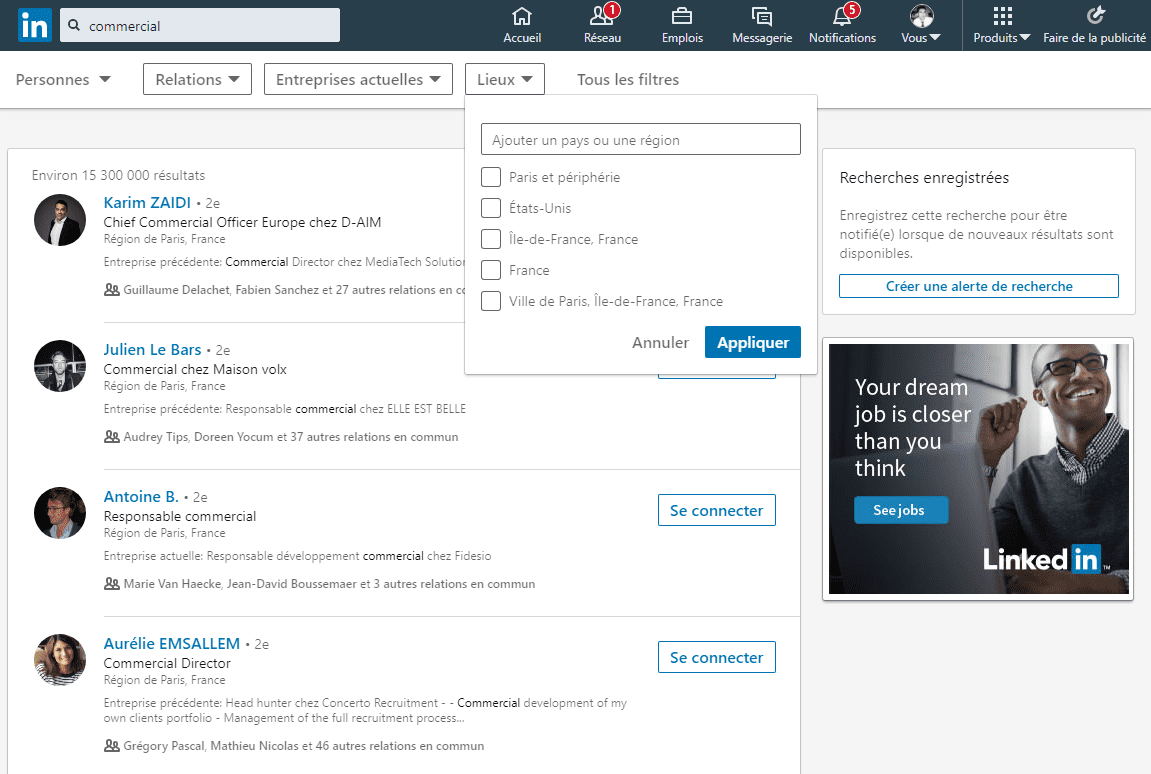Go to Accueil home icon
Viewport: 1151px width, 774px height.
521,16
